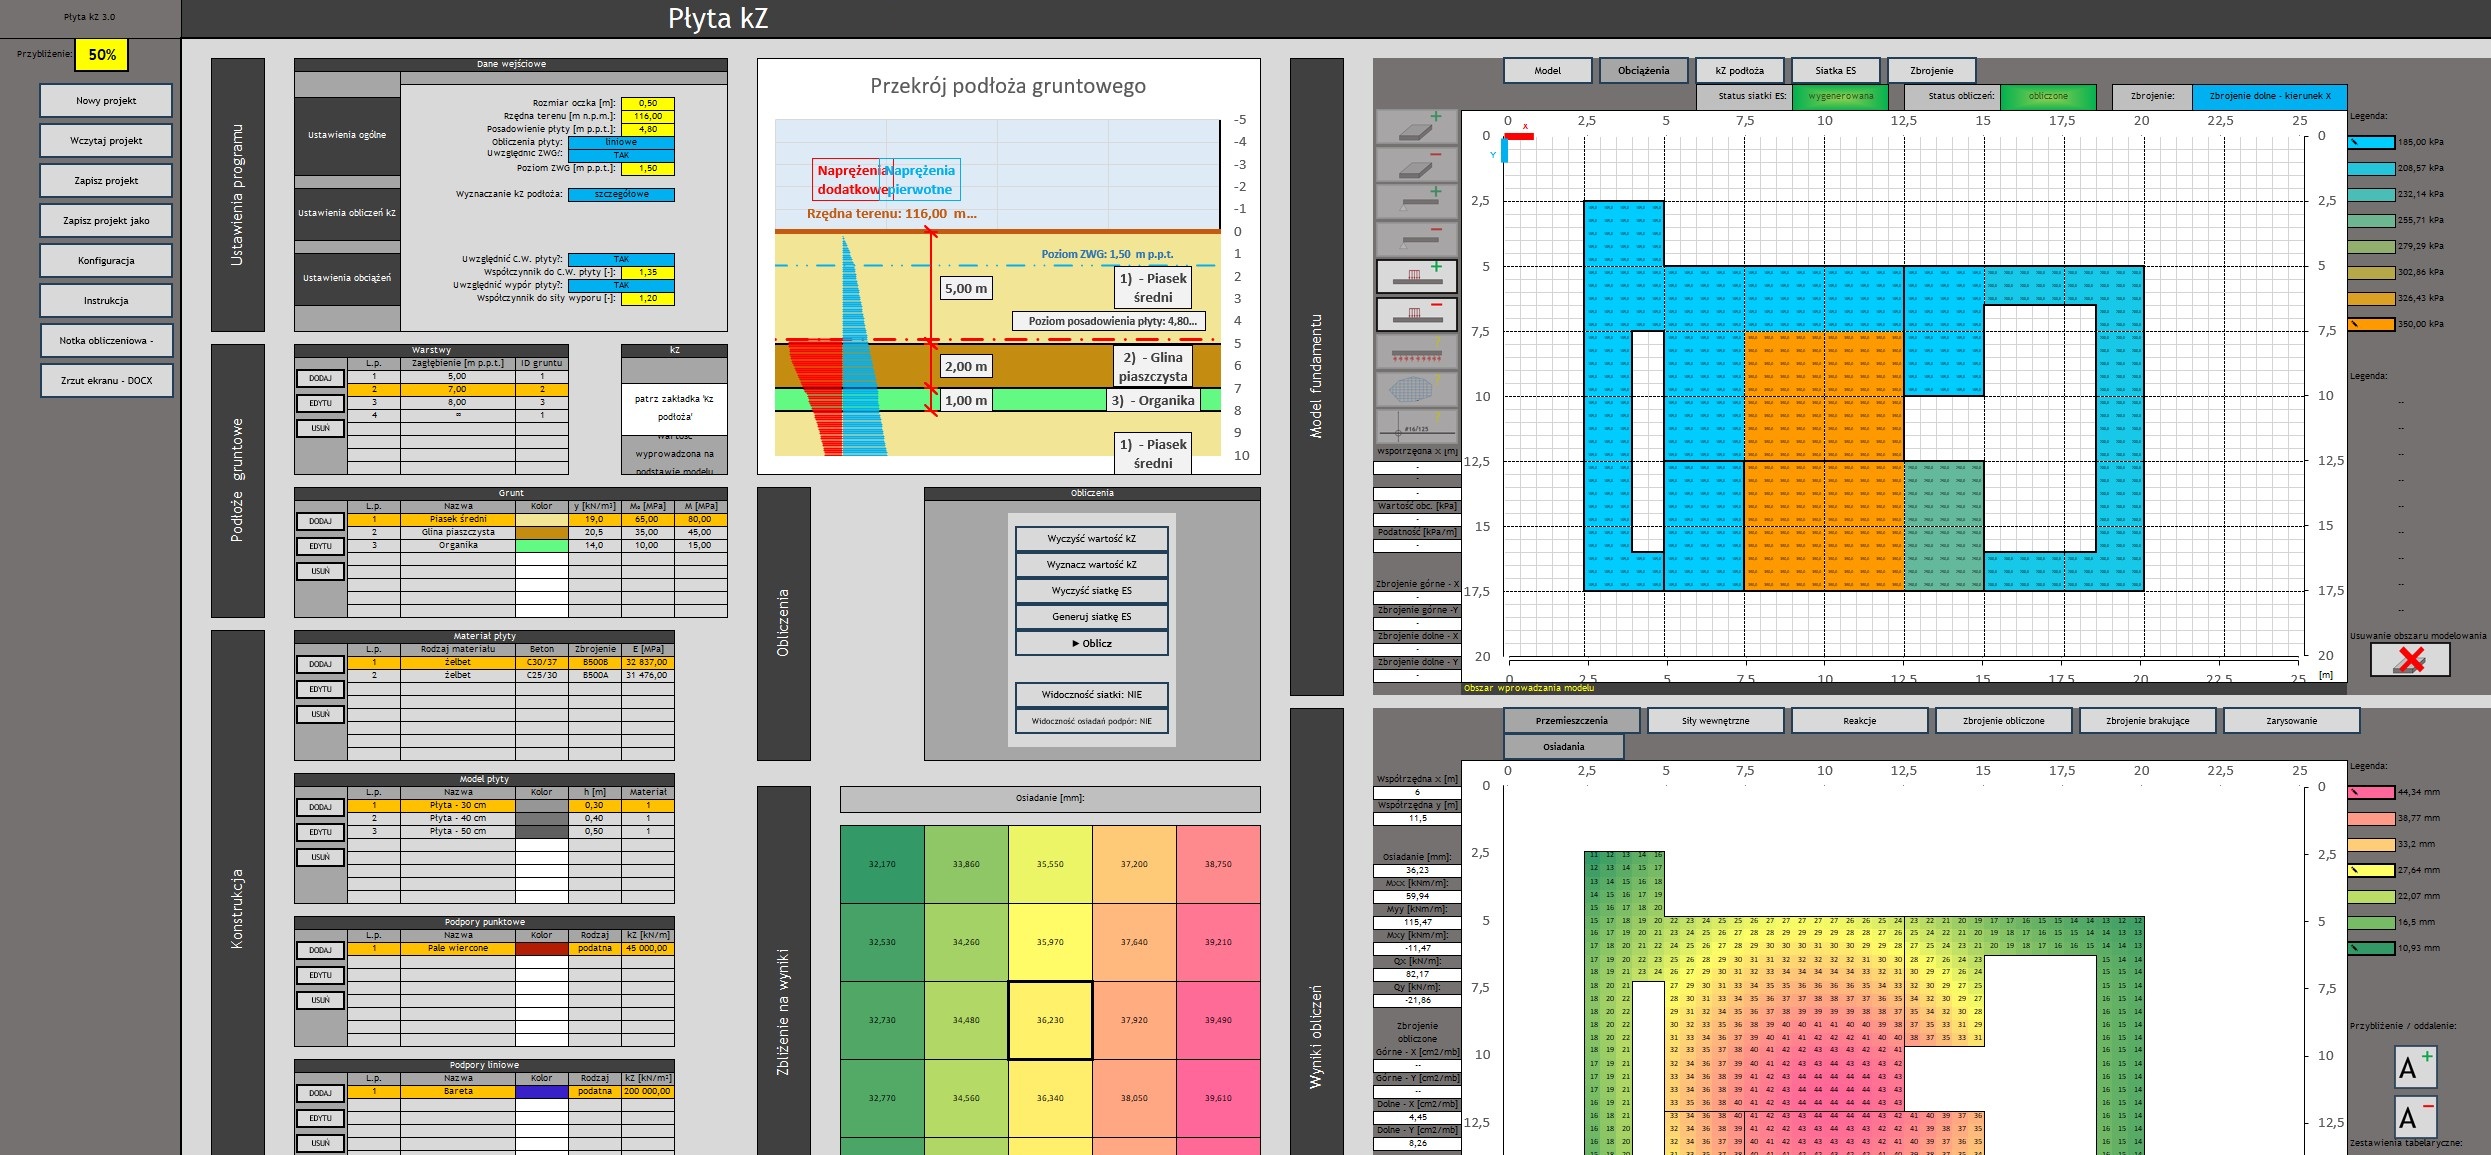Click the remove surface load icon
2491x1155 pixels.
click(1417, 314)
